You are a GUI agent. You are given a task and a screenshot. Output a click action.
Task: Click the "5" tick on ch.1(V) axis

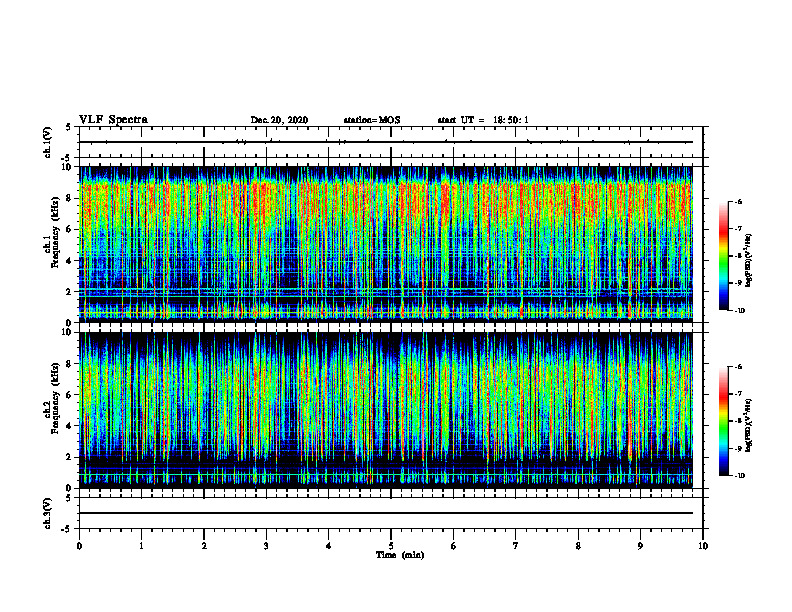point(70,127)
